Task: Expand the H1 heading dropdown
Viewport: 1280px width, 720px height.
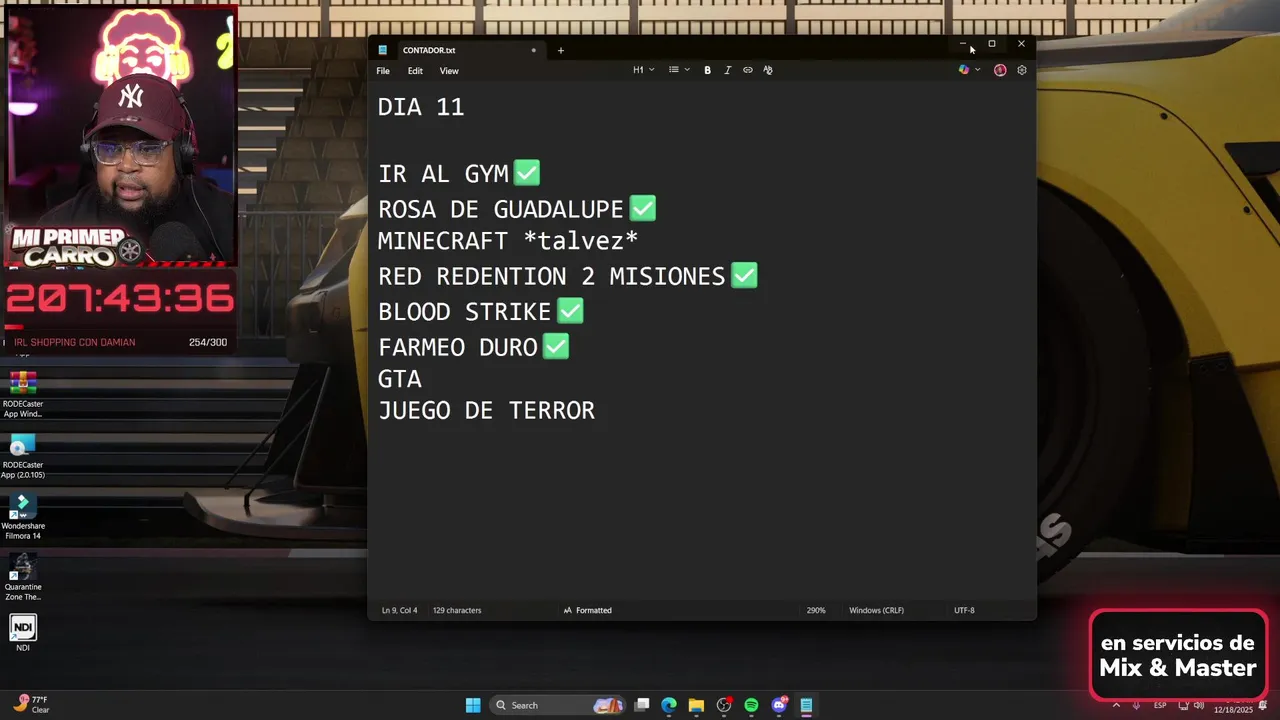Action: [644, 70]
